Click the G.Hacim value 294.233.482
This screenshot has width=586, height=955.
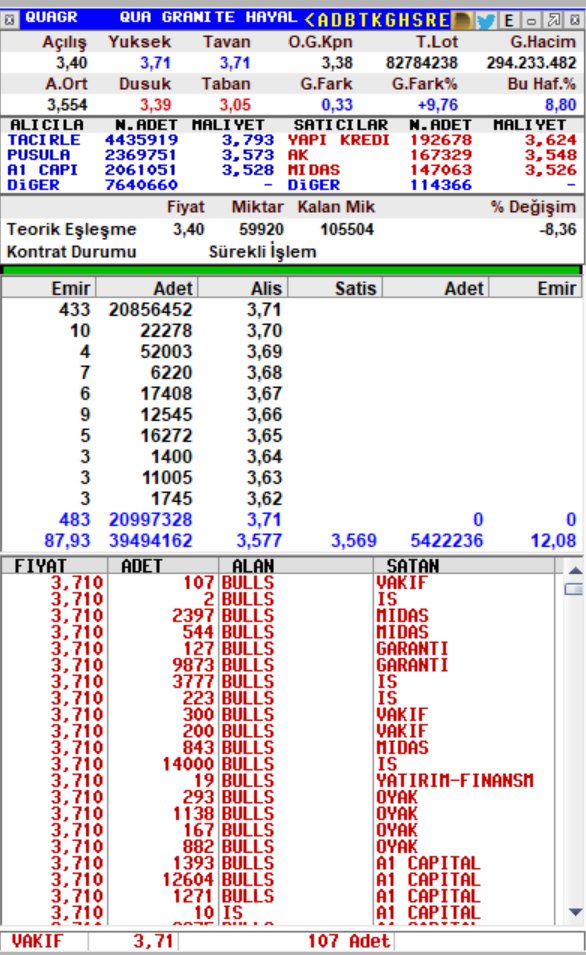(x=531, y=63)
